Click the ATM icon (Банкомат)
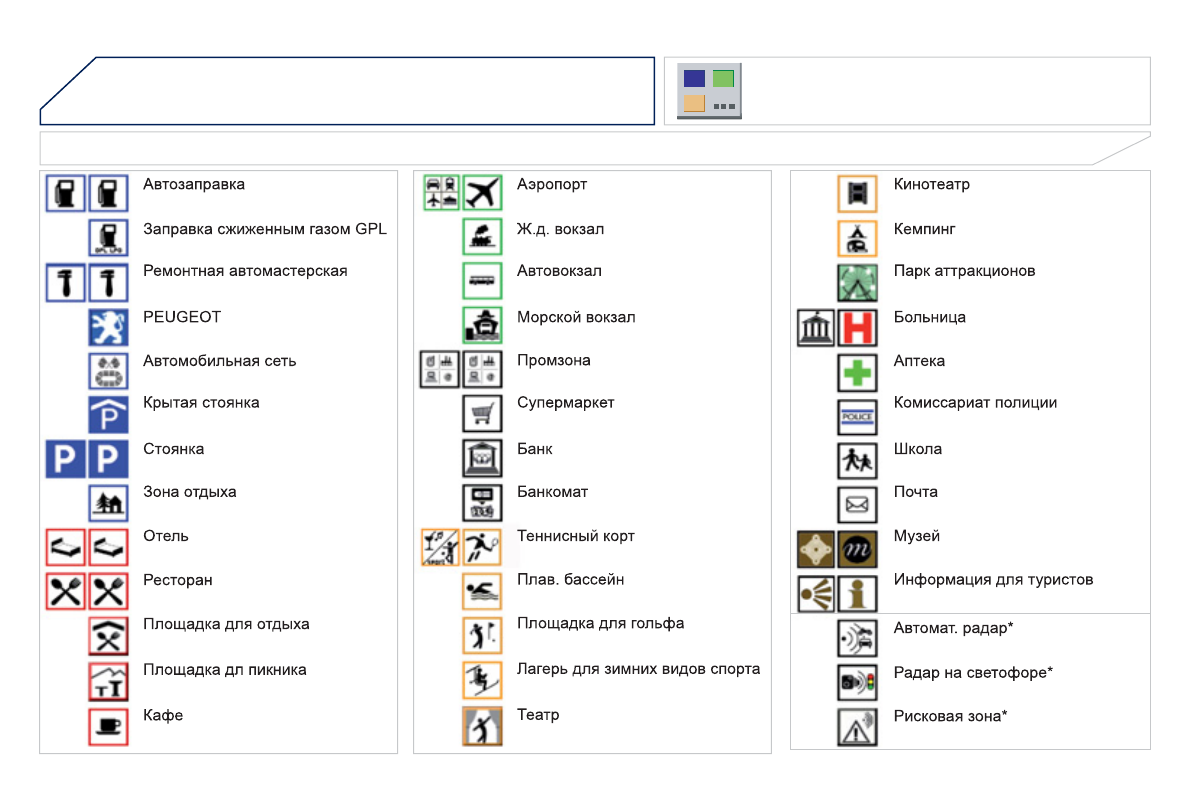This screenshot has height=794, width=1191. [x=482, y=503]
